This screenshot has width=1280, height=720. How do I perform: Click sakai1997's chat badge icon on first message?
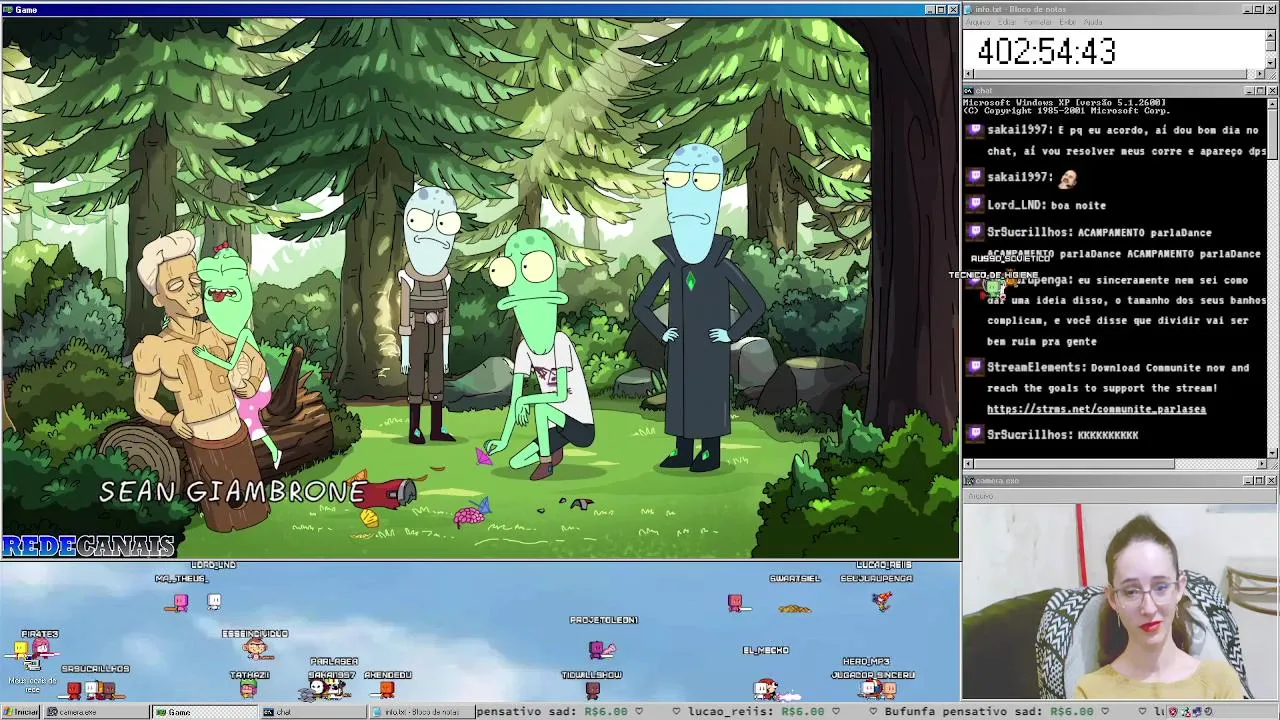point(975,130)
